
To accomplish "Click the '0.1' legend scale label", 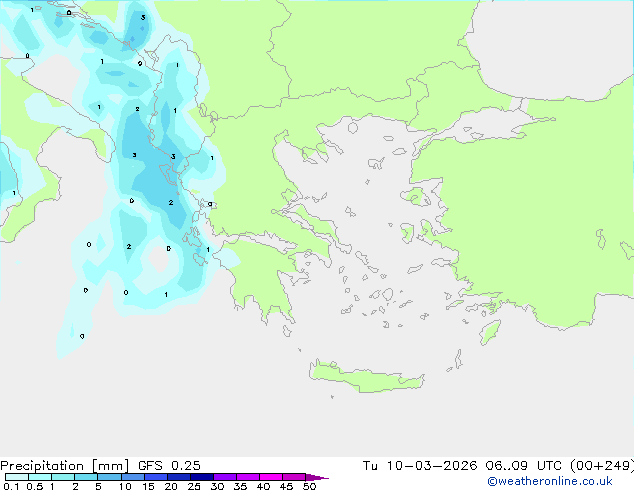I will tap(11, 486).
